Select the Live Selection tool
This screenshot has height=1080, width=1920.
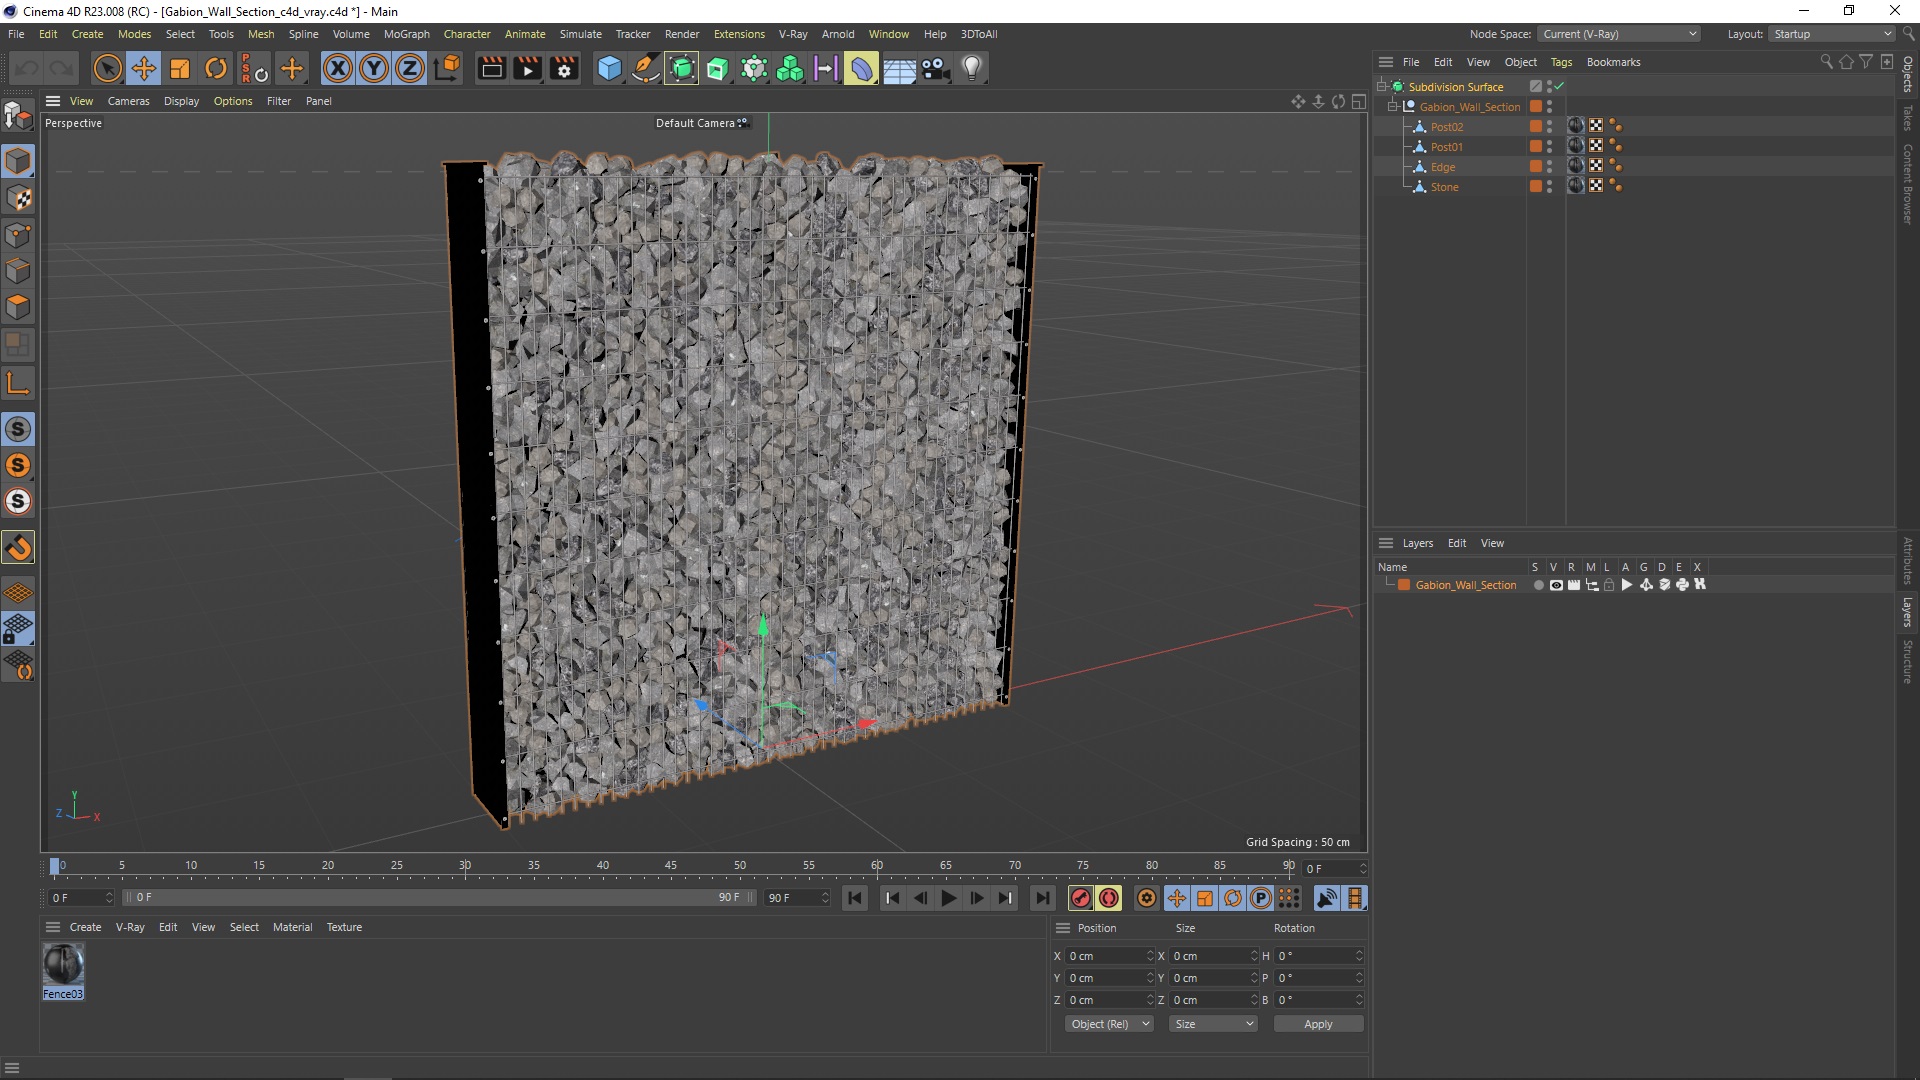click(x=107, y=68)
